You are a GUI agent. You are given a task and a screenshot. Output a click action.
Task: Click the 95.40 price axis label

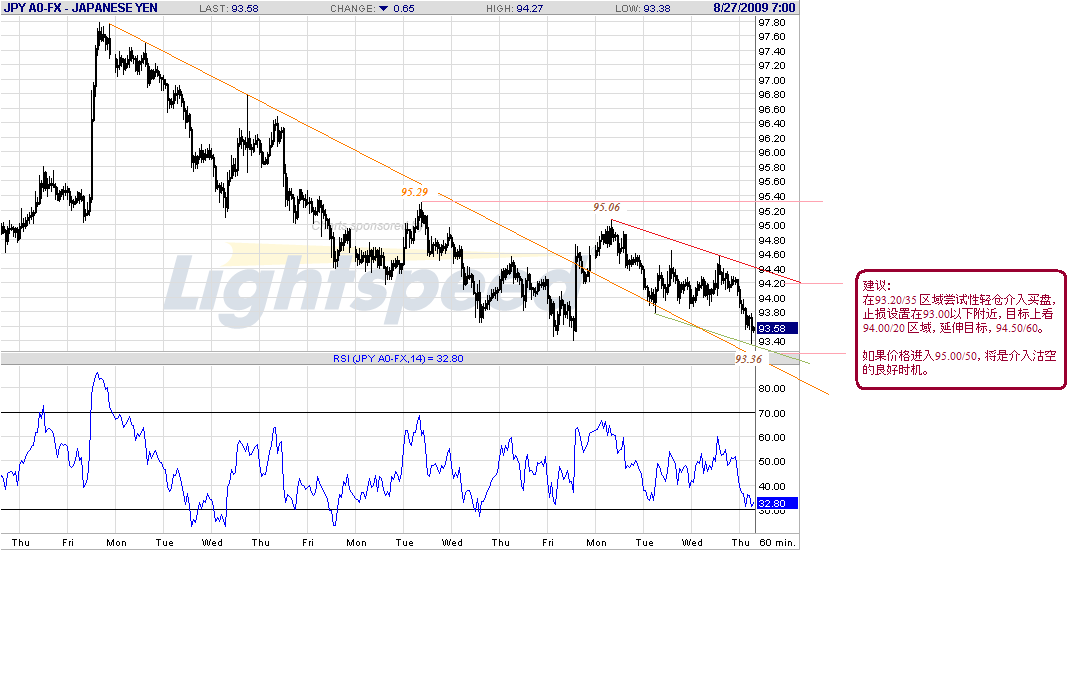click(772, 197)
